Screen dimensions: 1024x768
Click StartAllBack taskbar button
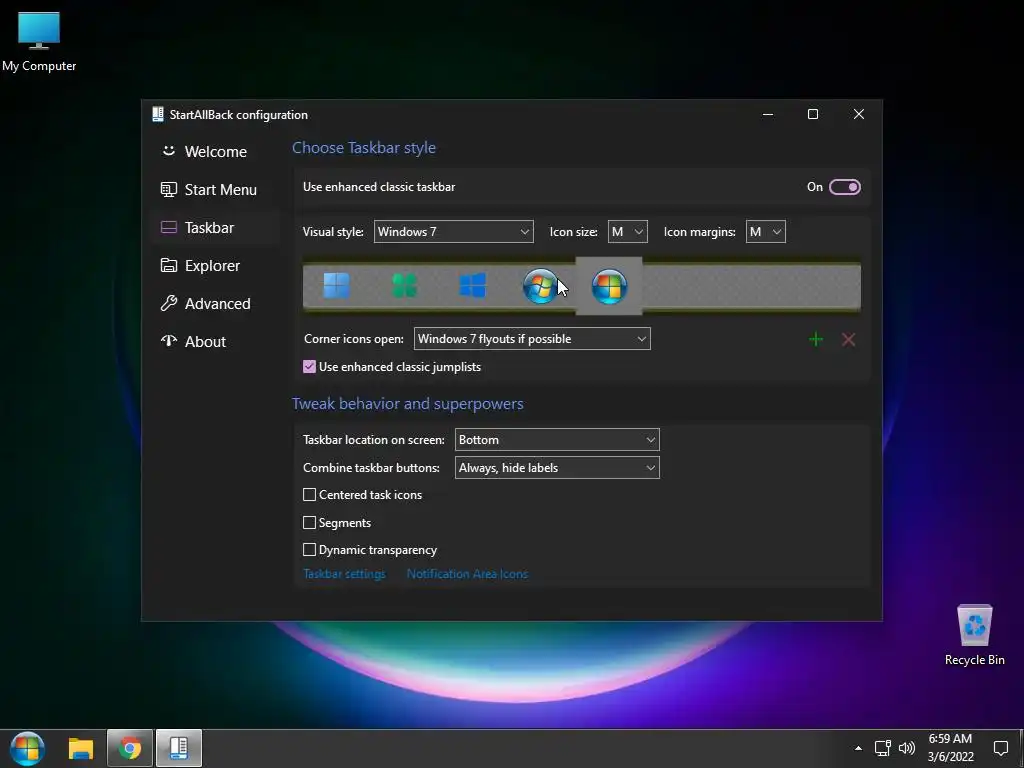coord(179,748)
